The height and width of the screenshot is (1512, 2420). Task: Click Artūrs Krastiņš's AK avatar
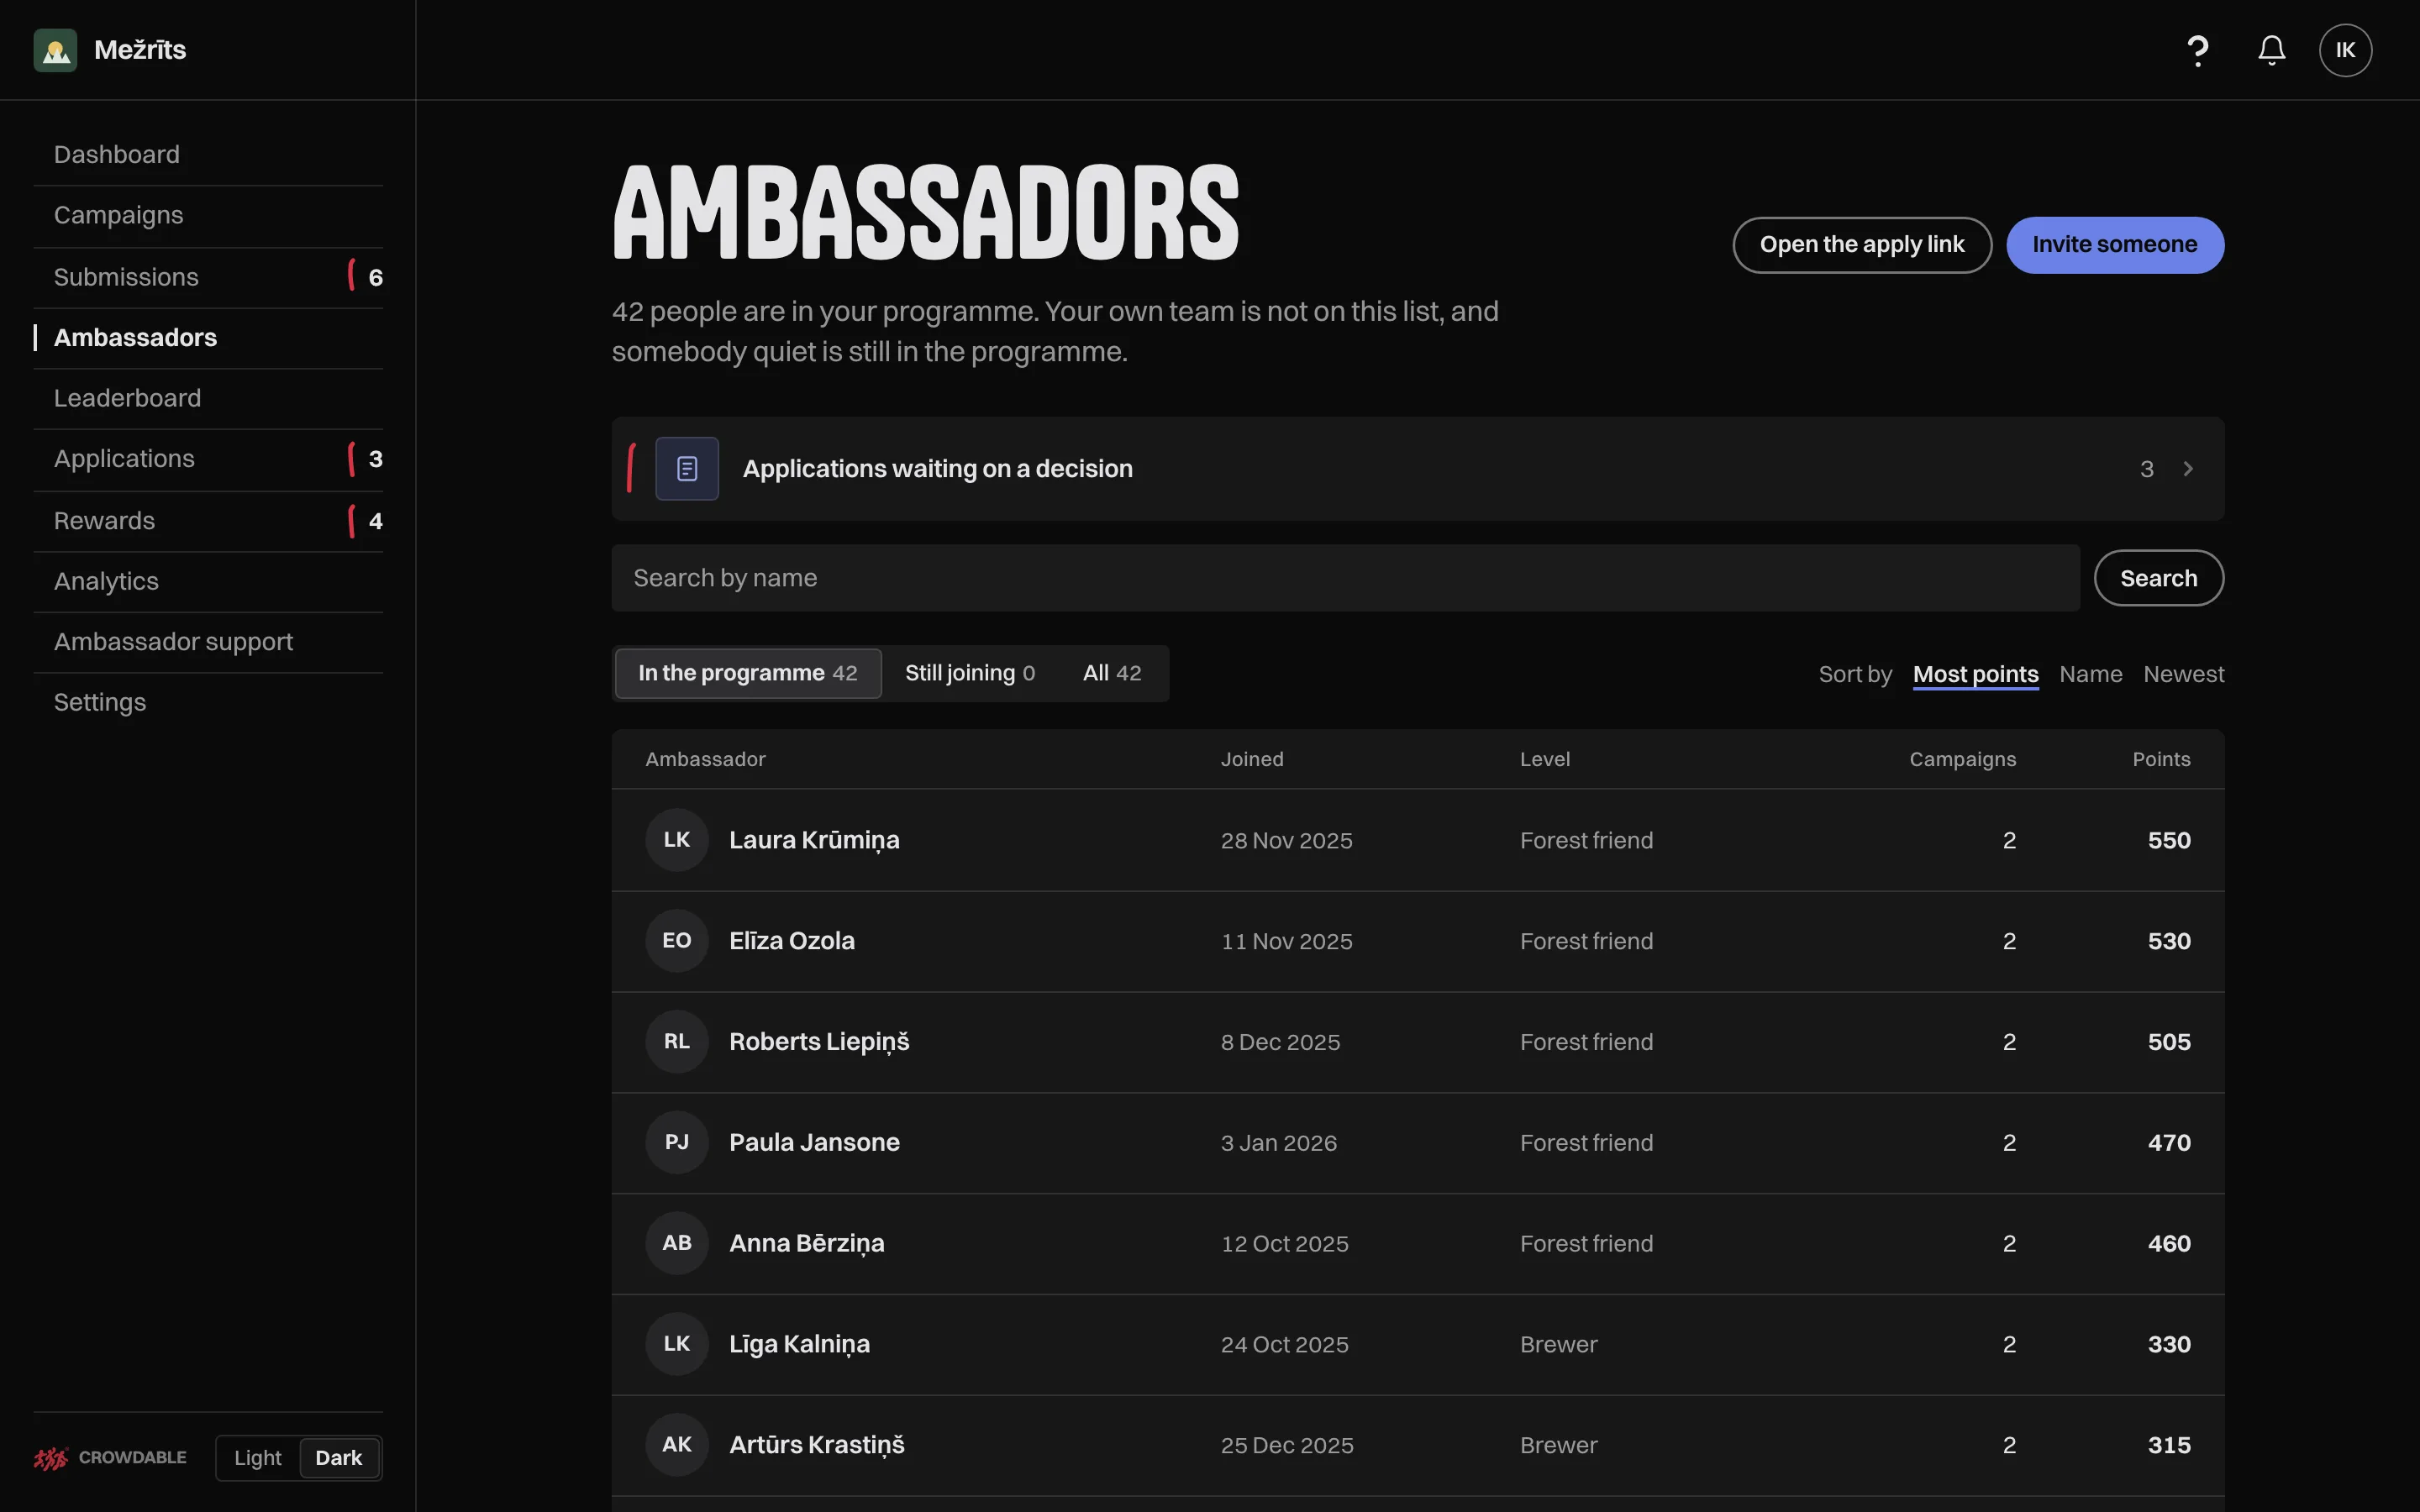tap(677, 1445)
